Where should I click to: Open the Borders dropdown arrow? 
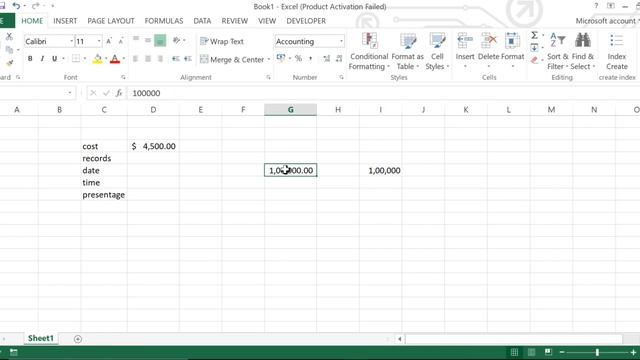85,59
